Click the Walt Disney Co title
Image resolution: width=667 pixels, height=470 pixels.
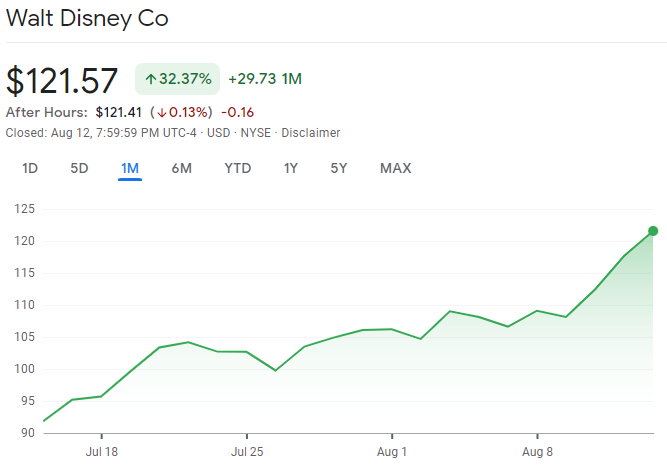87,19
